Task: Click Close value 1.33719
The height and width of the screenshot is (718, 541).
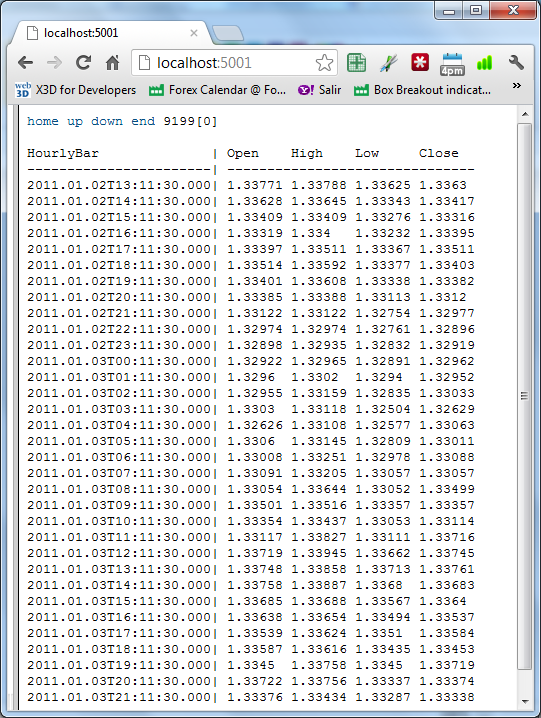Action: (447, 665)
